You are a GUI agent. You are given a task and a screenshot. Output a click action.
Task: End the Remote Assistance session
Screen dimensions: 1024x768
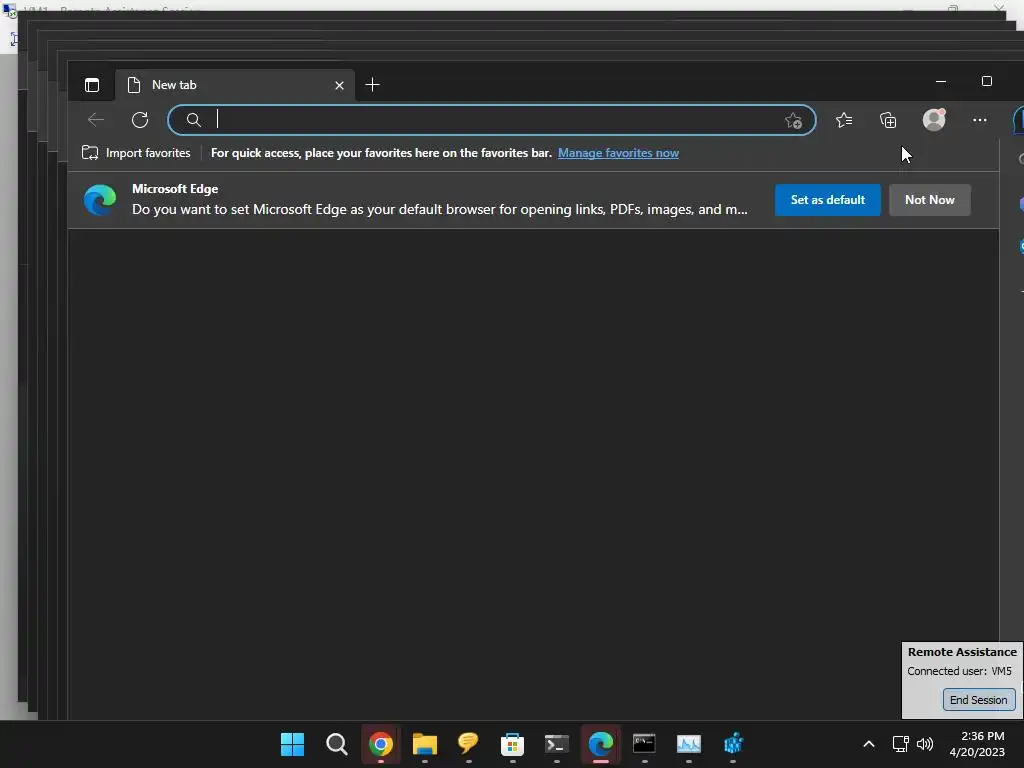[x=978, y=699]
